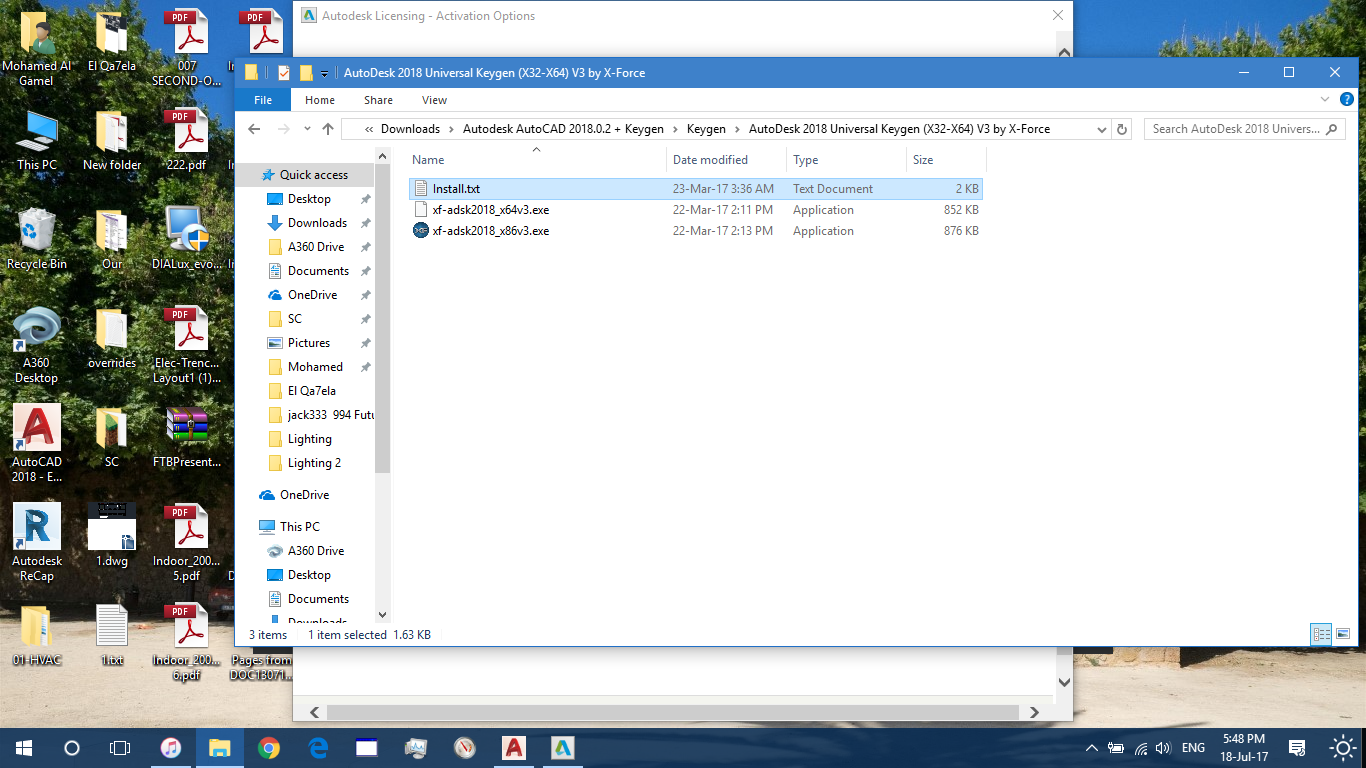
Task: Select Quick access in the navigation pane
Action: click(x=313, y=175)
